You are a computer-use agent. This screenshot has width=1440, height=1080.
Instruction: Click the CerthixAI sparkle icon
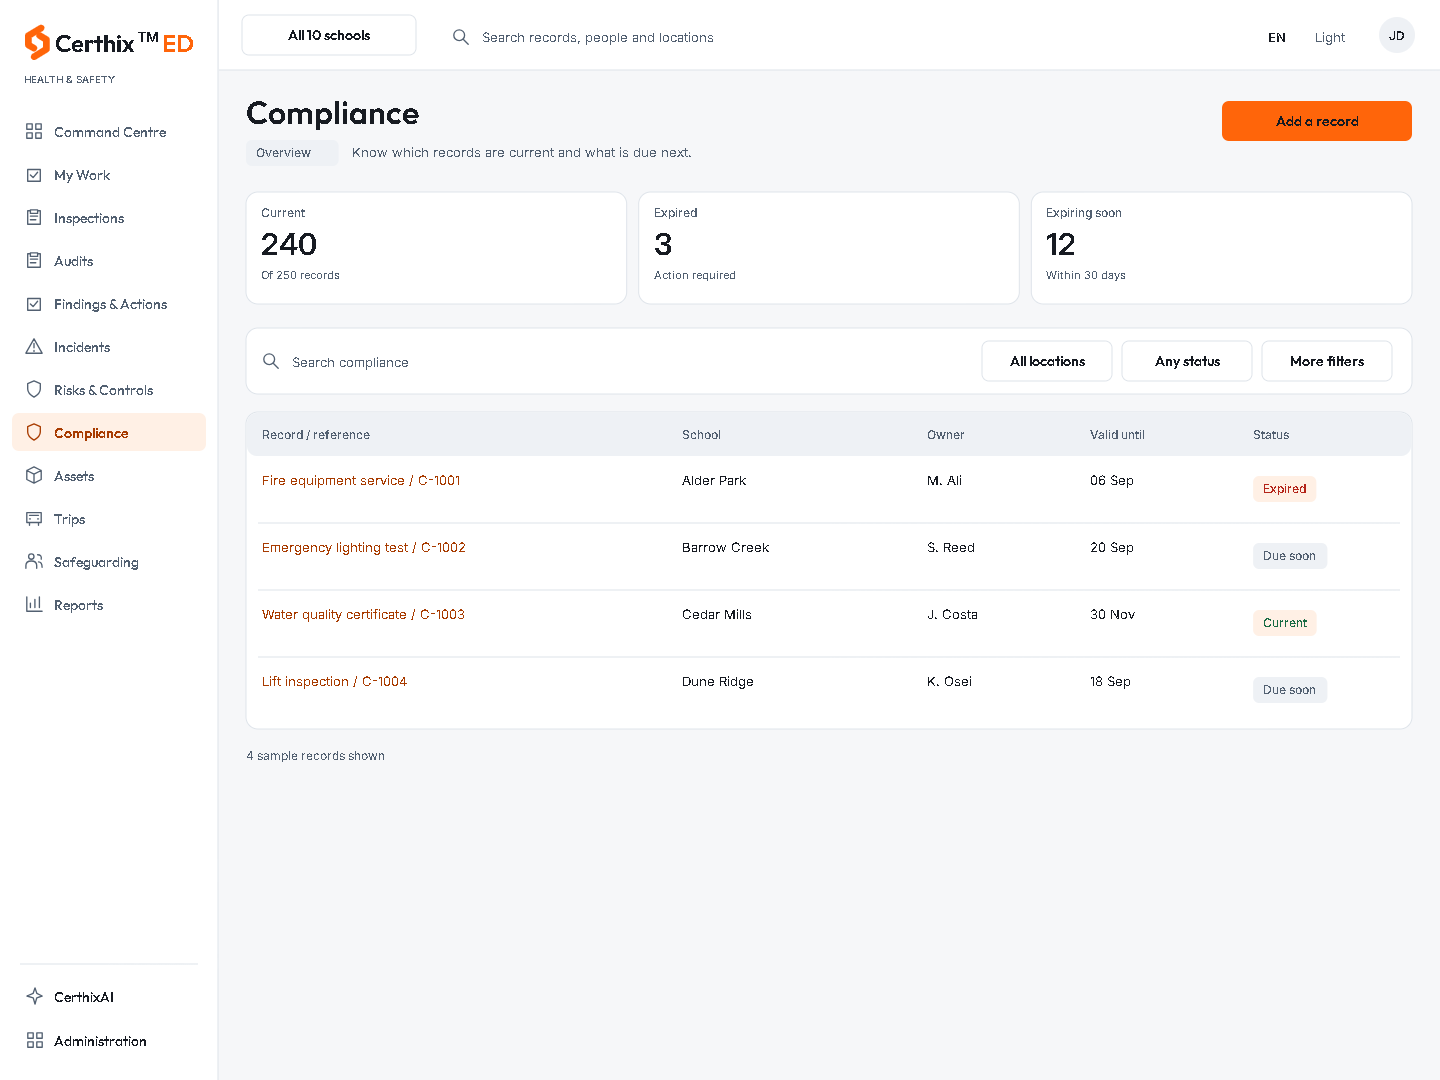coord(34,997)
